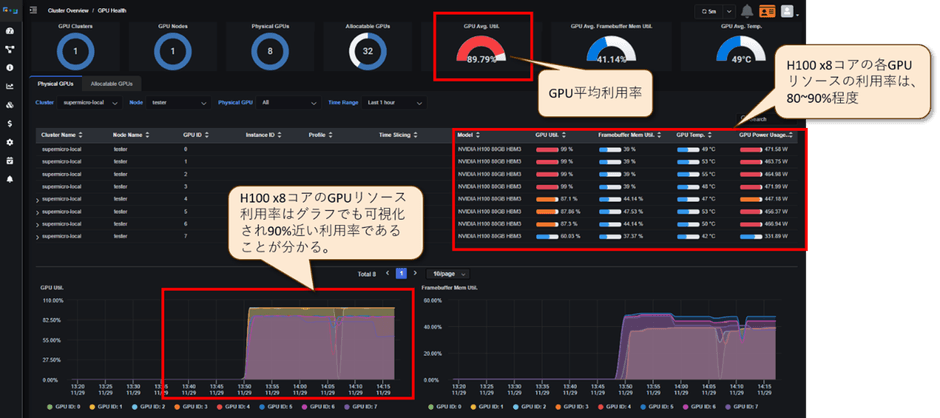Click the GPU Avg. Temp. gauge

pos(741,50)
